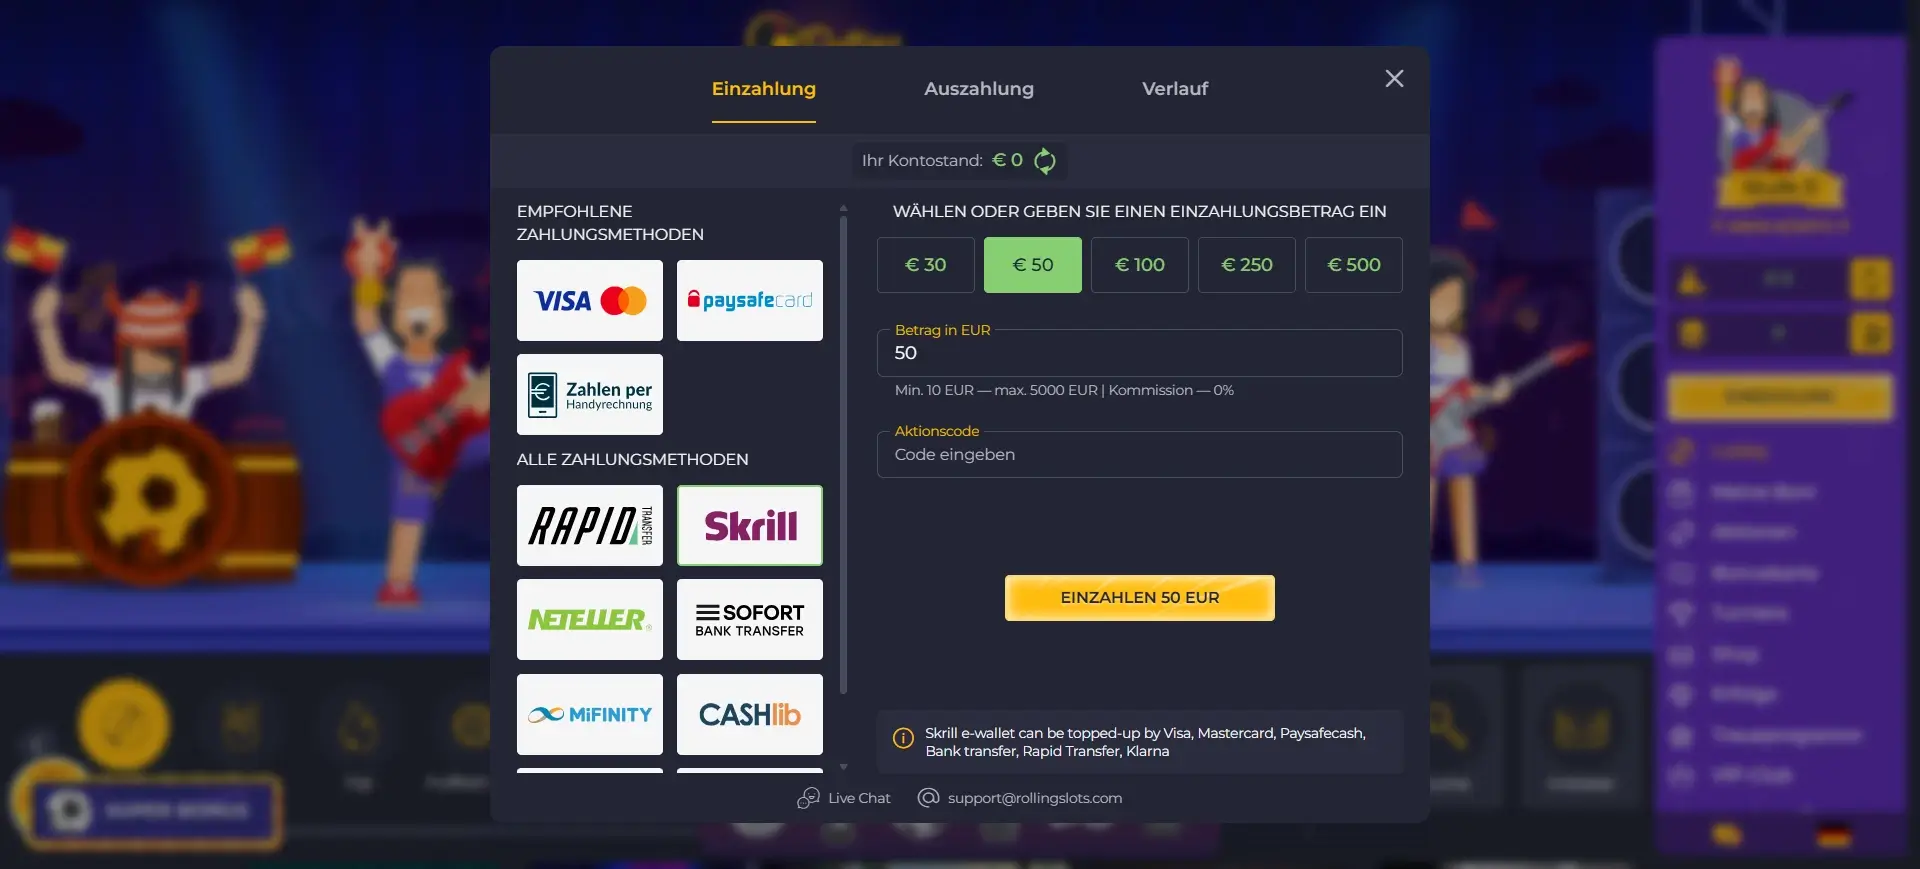Click the 'ALLE ZAHLUNGSMETHODEN' heading
Viewport: 1920px width, 869px height.
pos(632,459)
